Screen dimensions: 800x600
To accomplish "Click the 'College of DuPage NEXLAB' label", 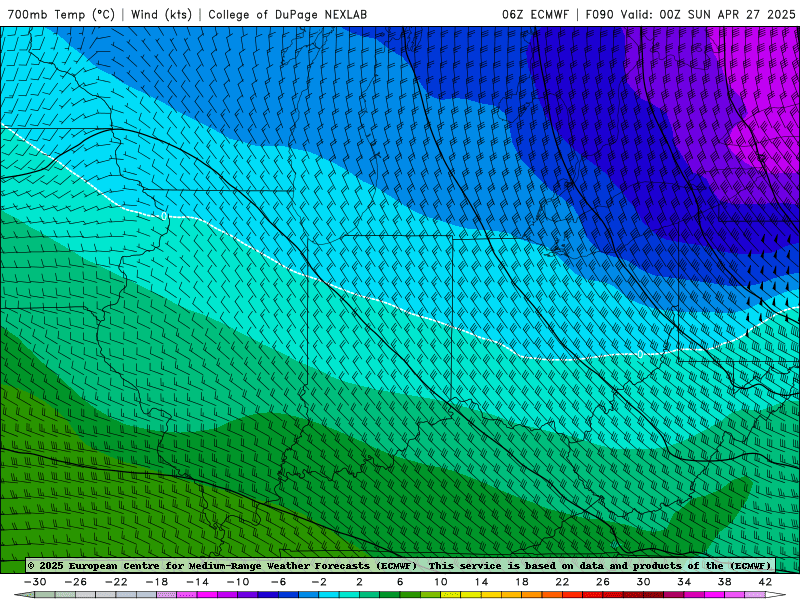I will click(287, 14).
